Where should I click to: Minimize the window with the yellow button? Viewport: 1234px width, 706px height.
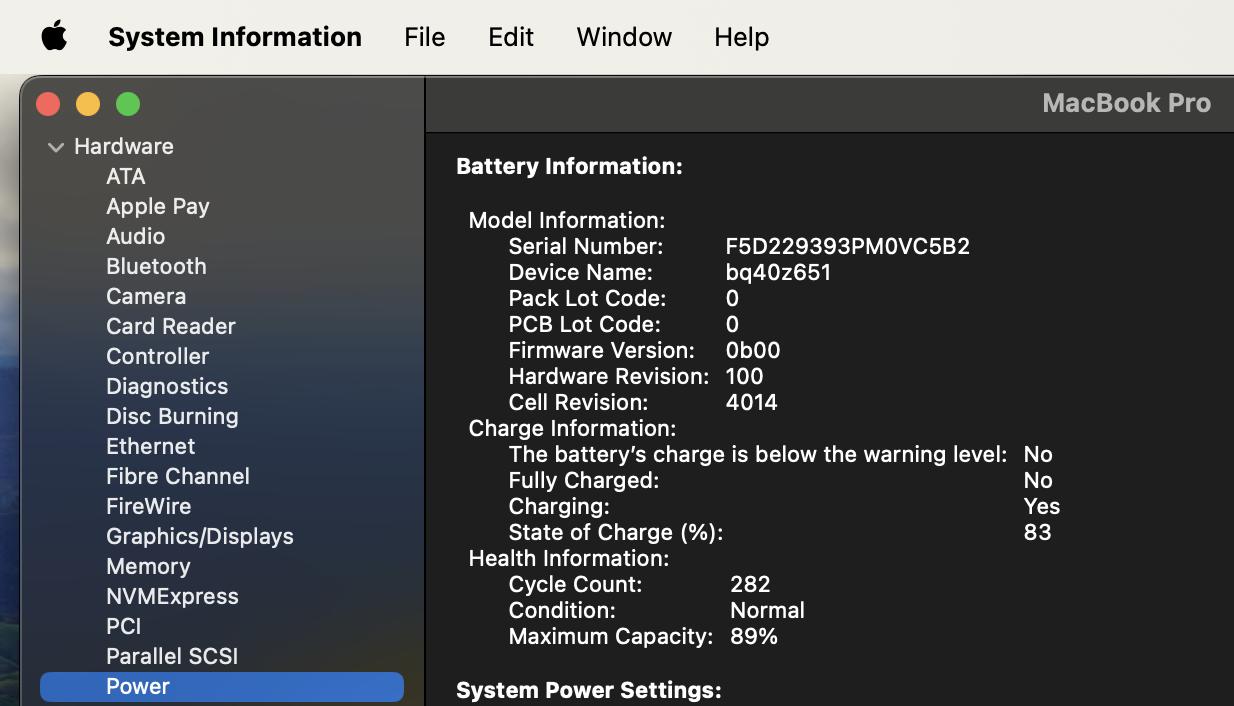(x=88, y=104)
